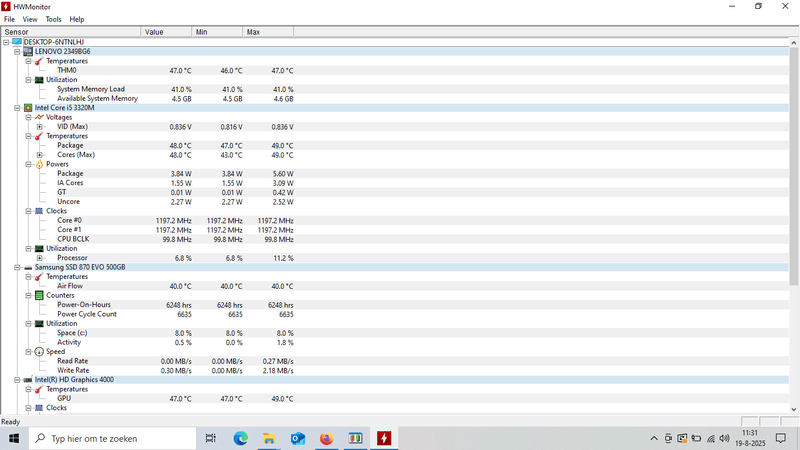Collapse the Samsung SSD 870 EVO 500GB node
Screen dimensions: 800x450
(17, 267)
